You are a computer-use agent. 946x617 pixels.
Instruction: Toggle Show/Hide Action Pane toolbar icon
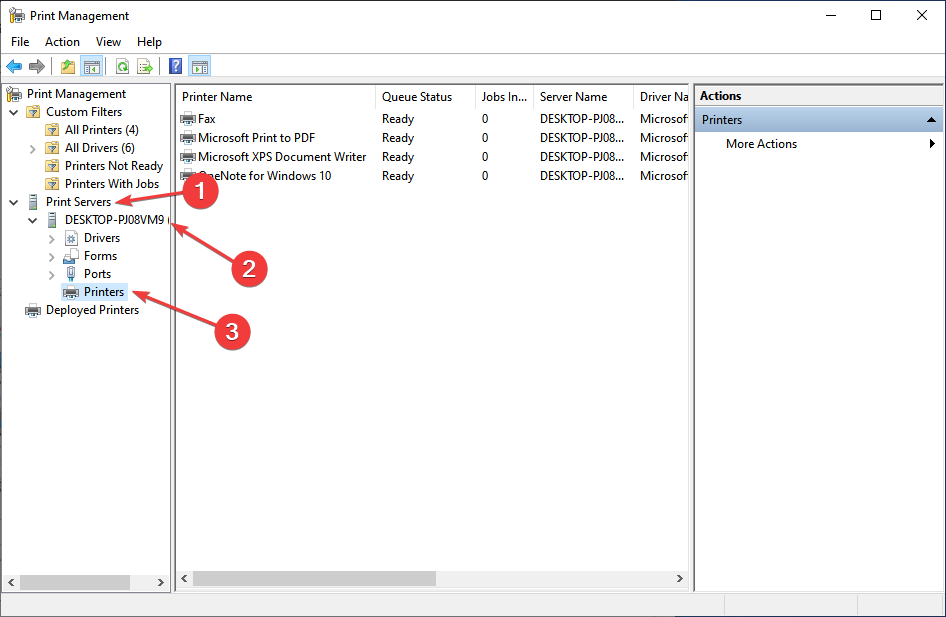pyautogui.click(x=200, y=66)
